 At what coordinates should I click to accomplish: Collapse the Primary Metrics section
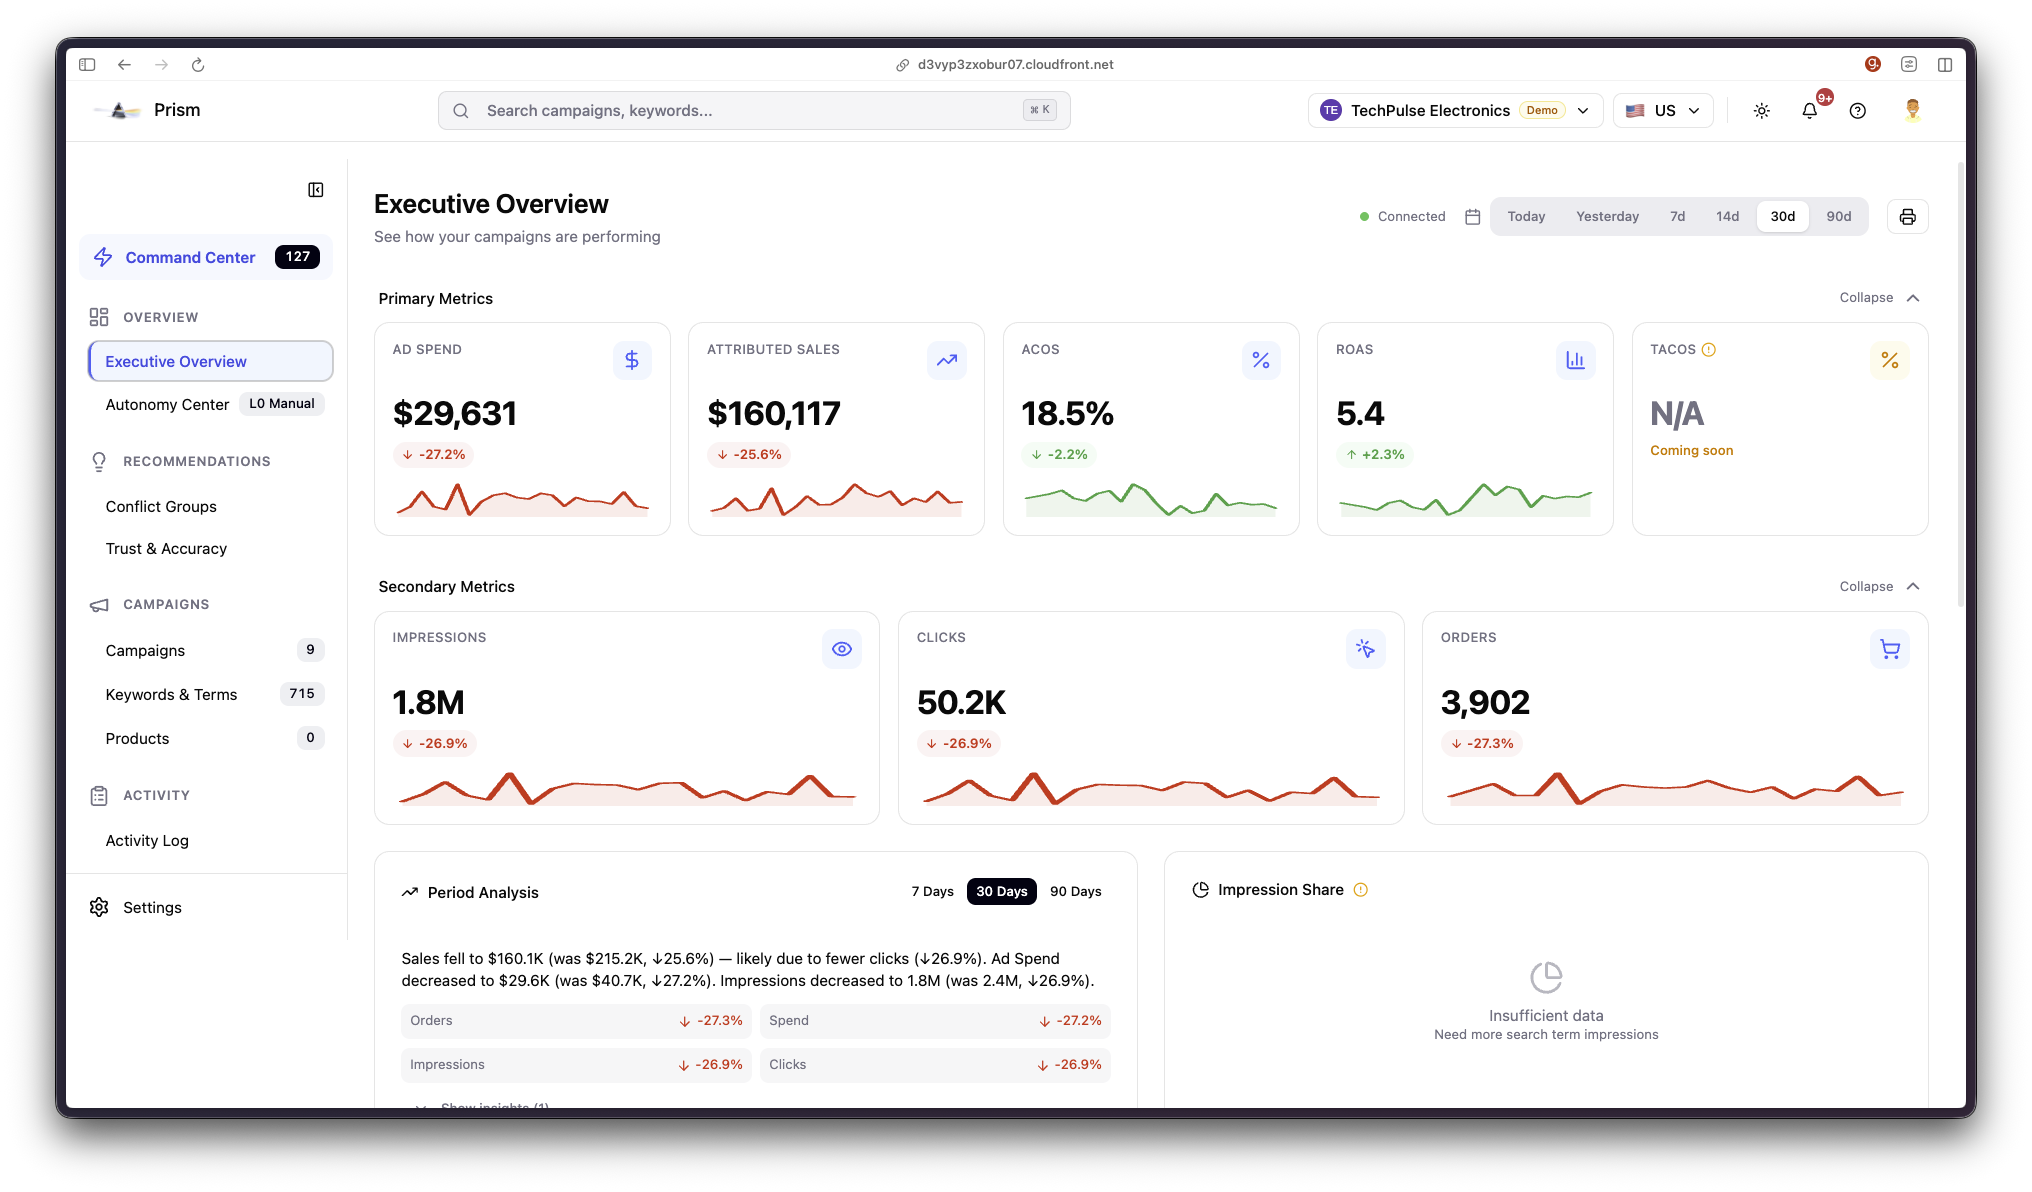click(x=1879, y=298)
